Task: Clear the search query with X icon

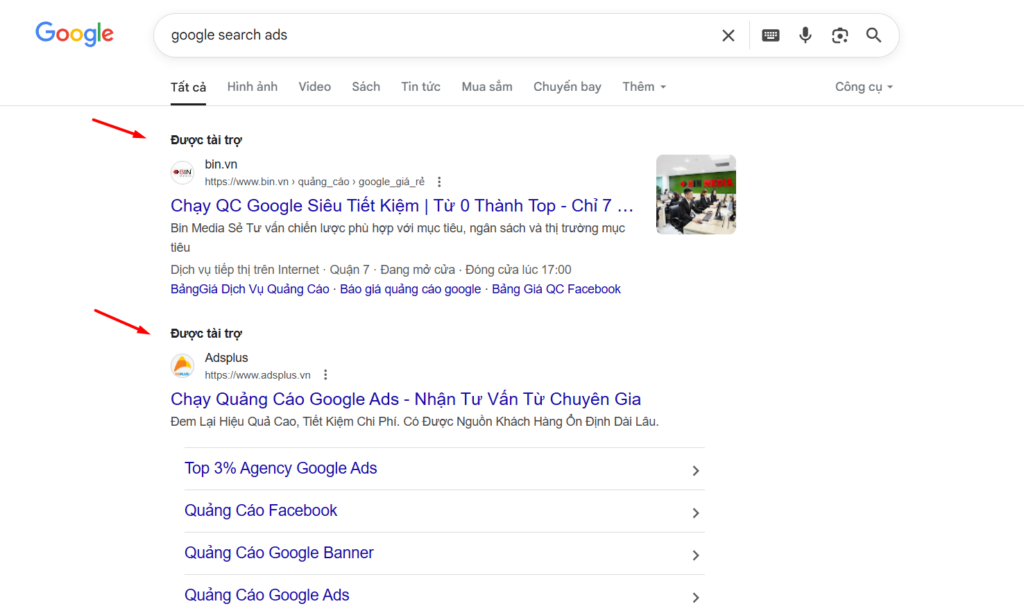Action: 728,35
